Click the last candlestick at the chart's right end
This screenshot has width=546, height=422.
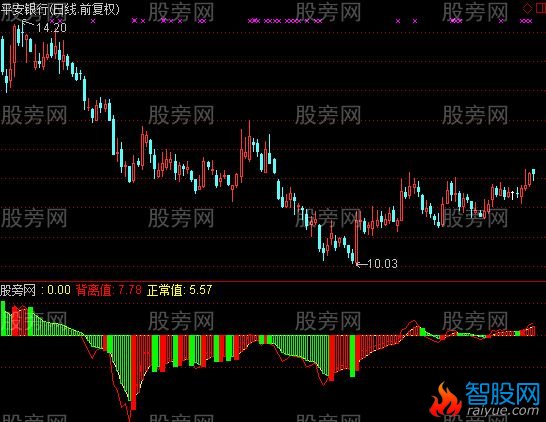533,174
